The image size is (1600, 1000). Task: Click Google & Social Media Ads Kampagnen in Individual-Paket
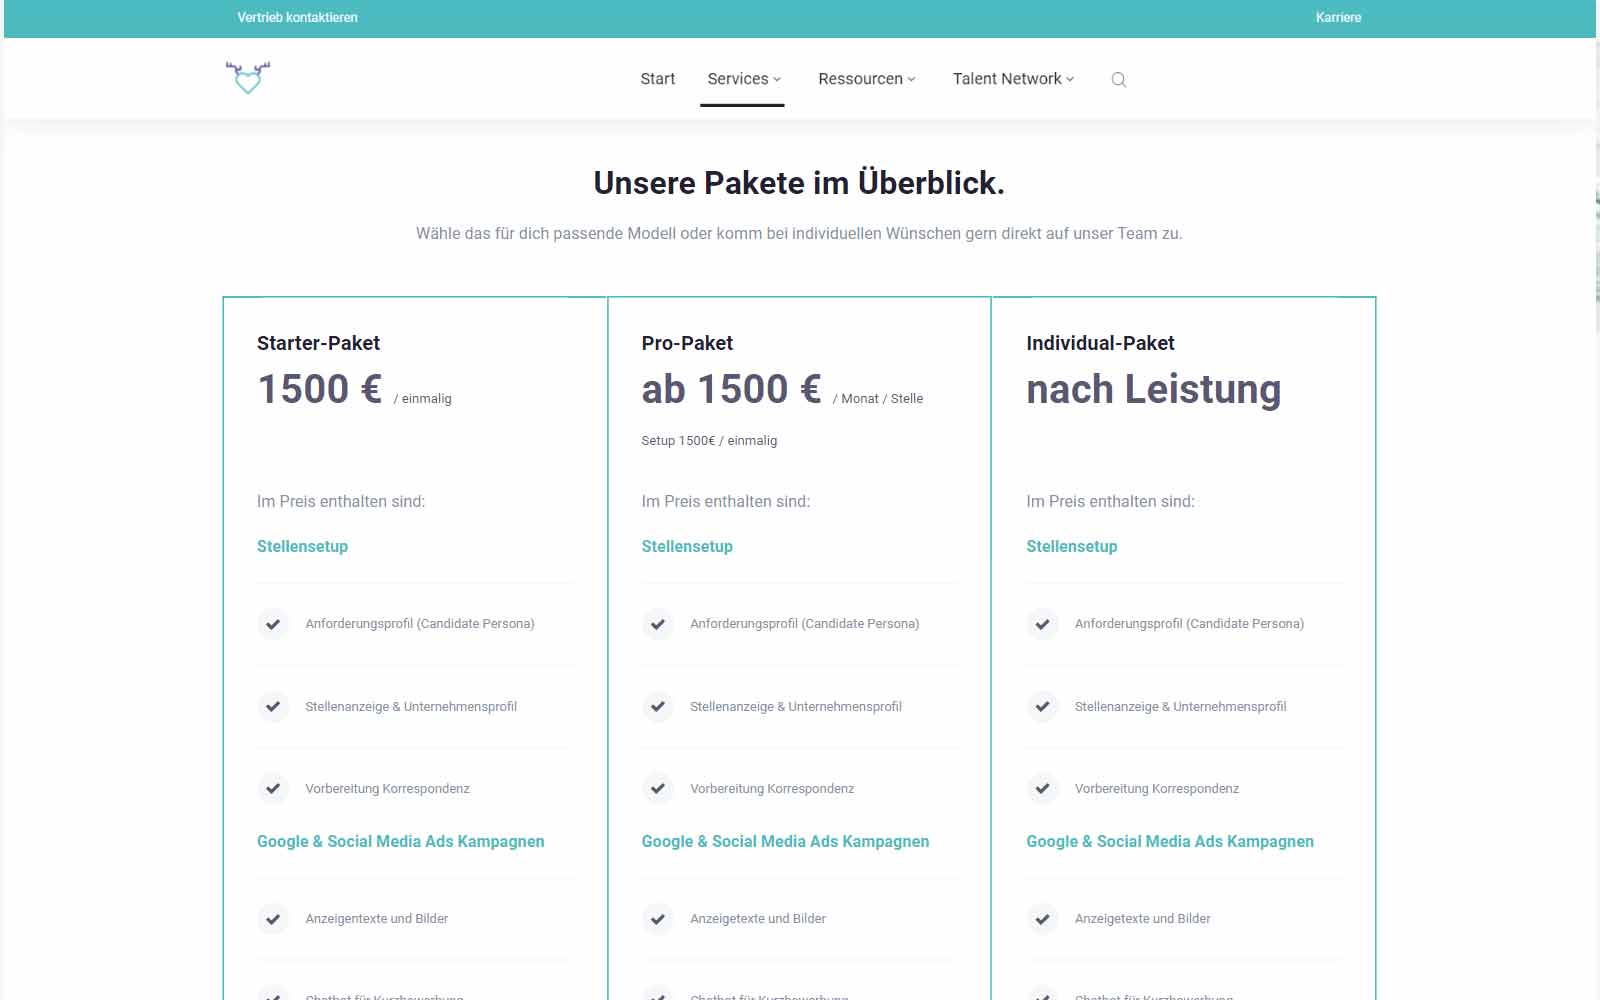point(1170,841)
